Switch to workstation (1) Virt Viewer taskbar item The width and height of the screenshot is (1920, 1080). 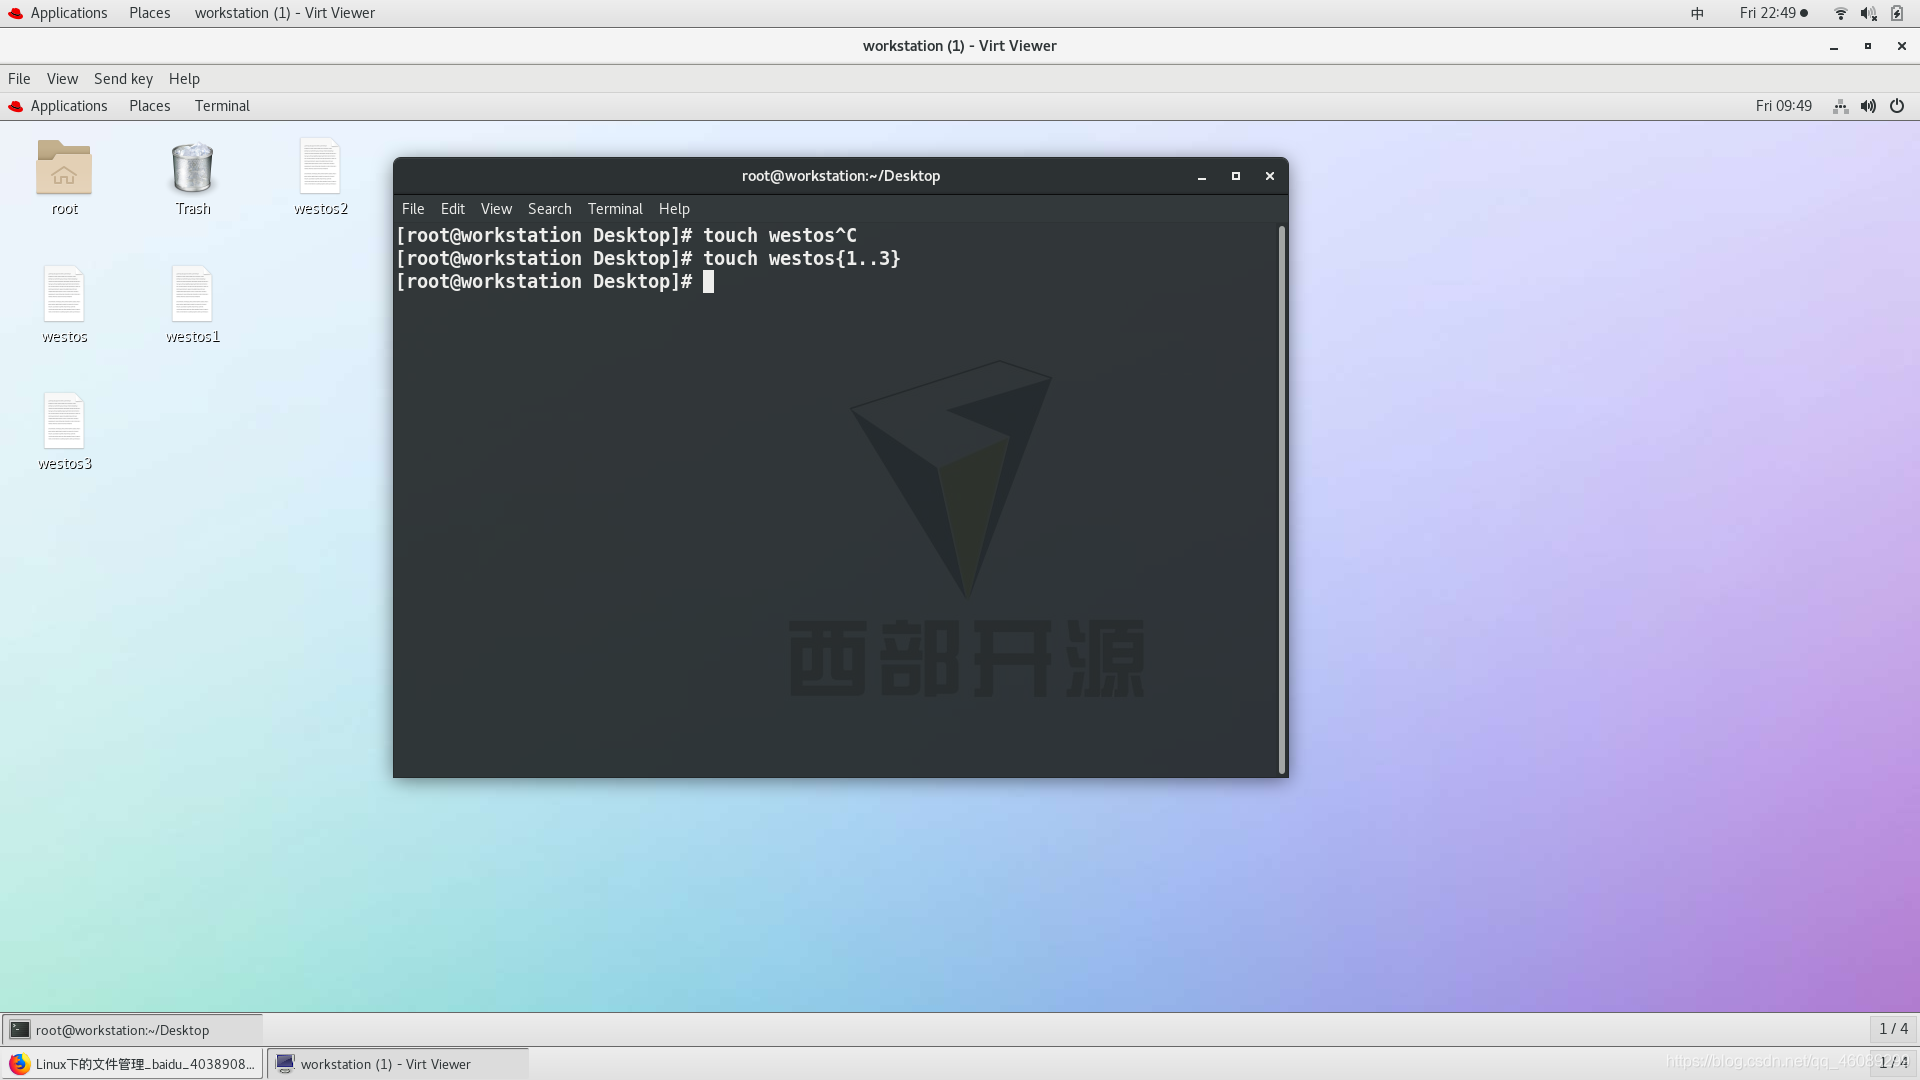tap(398, 1064)
